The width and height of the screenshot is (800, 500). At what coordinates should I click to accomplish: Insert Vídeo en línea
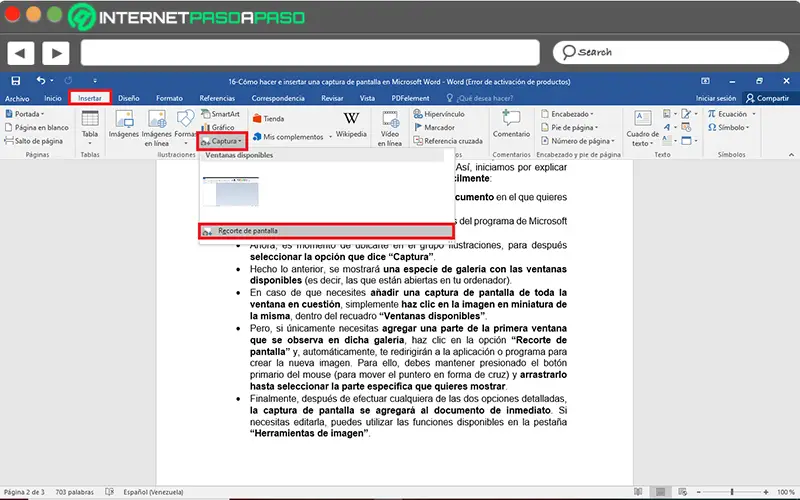pos(390,128)
